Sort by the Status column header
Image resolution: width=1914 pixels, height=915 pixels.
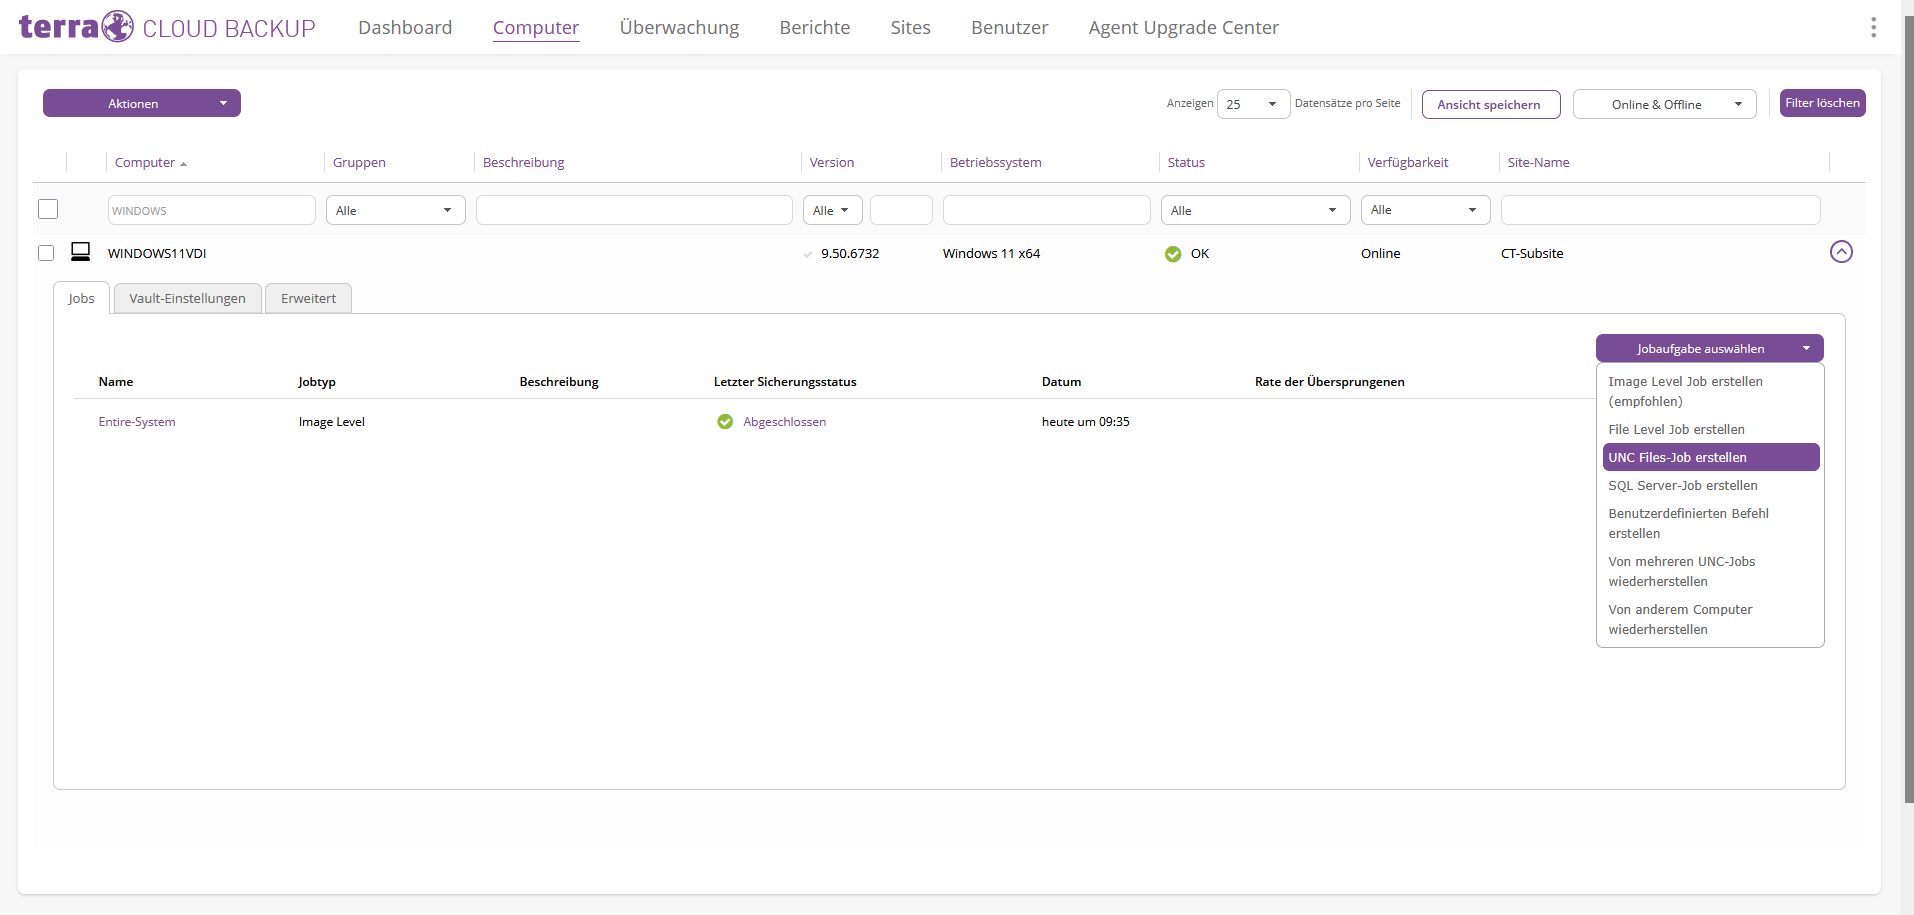[x=1186, y=162]
